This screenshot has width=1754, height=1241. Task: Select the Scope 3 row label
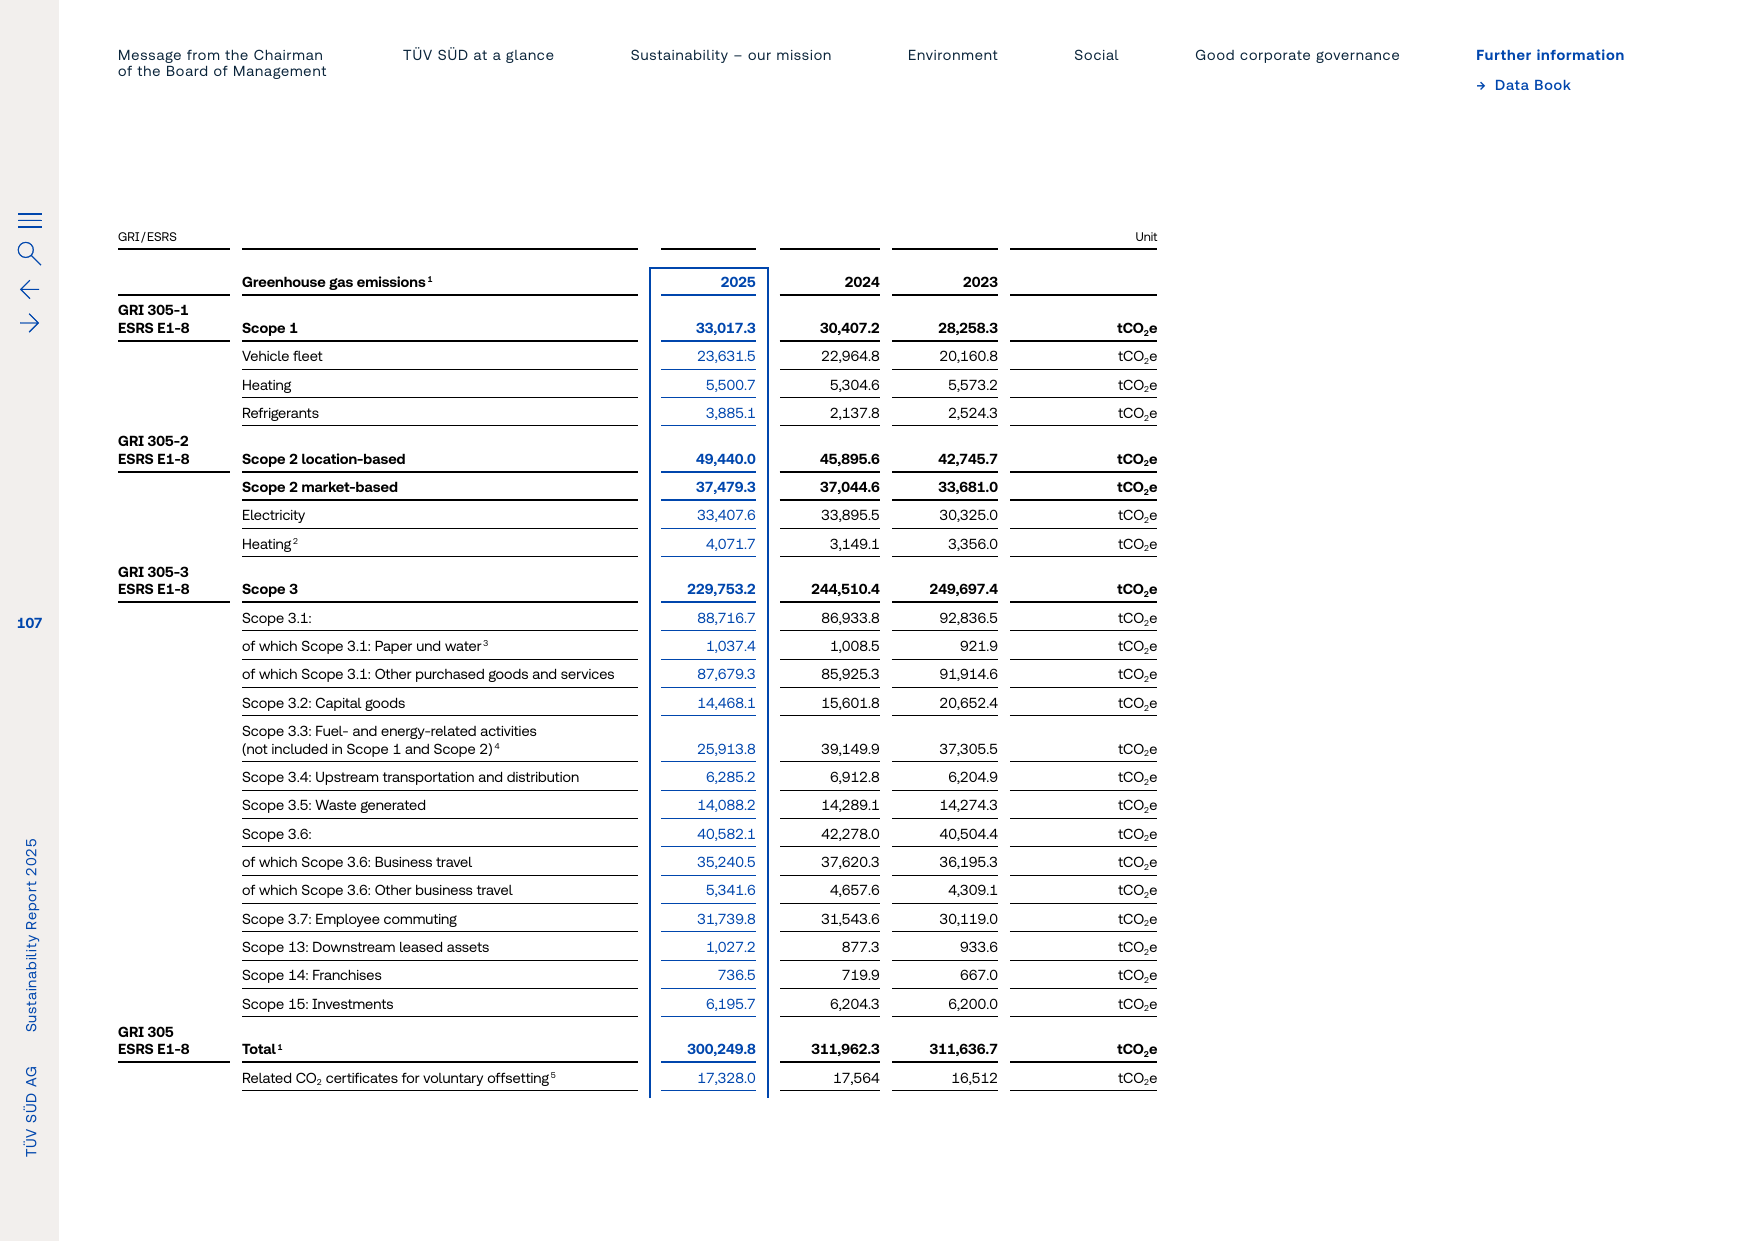(x=270, y=589)
